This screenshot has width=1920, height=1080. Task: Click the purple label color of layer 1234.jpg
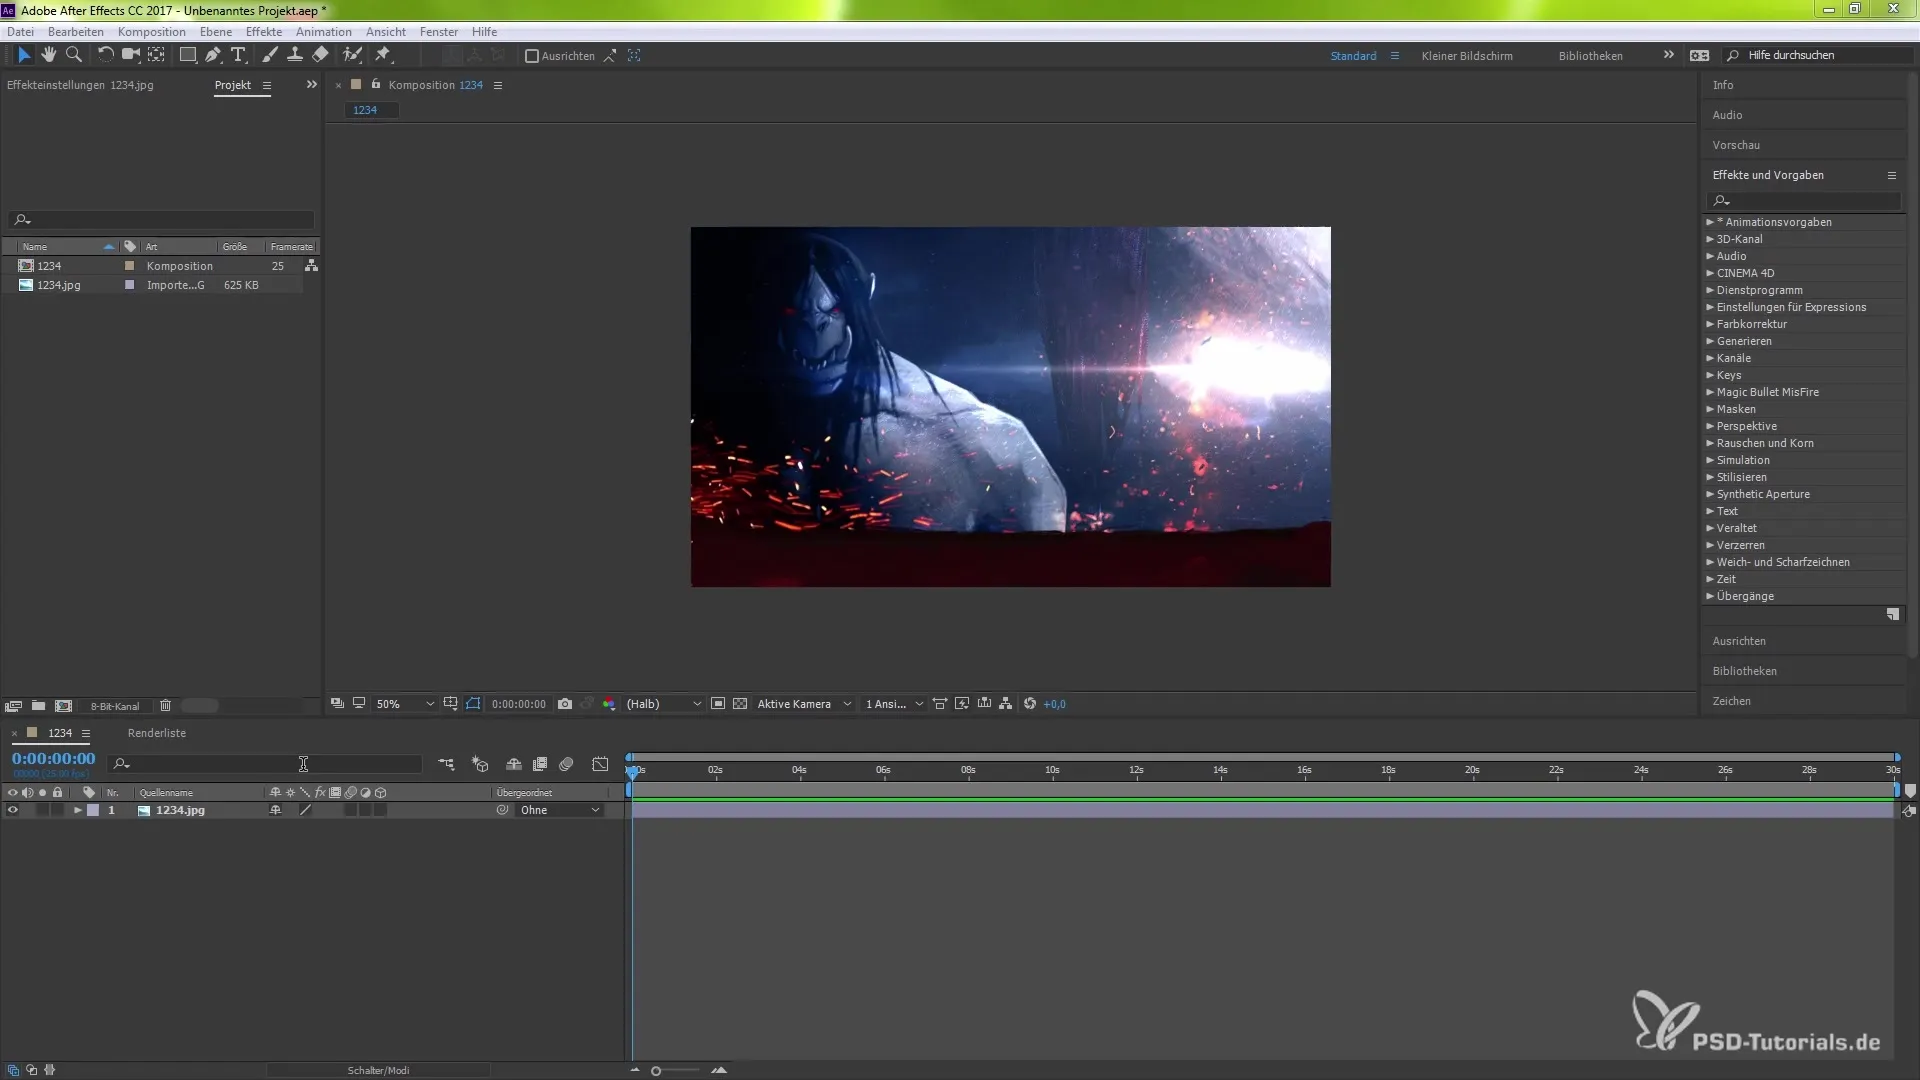93,811
